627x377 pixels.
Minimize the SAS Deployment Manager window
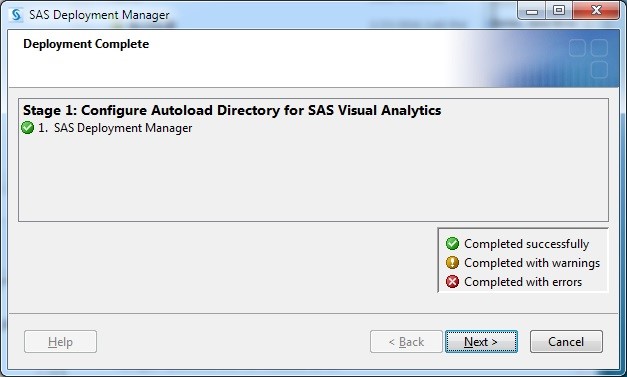532,11
